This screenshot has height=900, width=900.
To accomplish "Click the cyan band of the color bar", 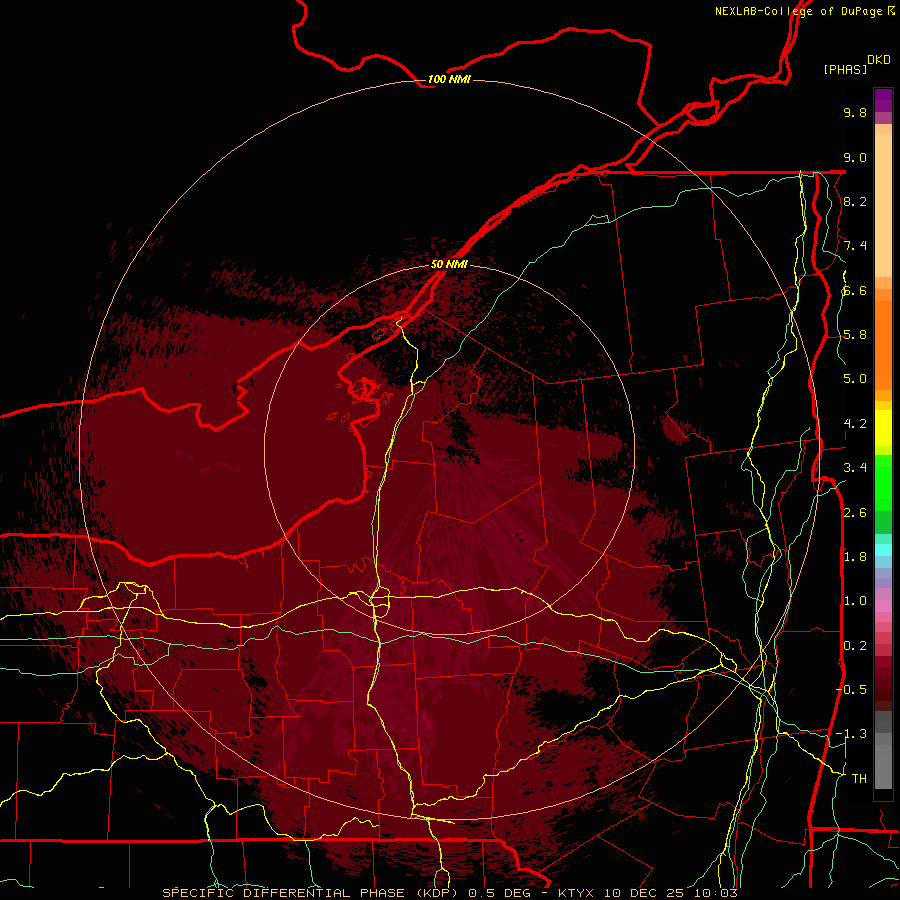I will click(883, 550).
